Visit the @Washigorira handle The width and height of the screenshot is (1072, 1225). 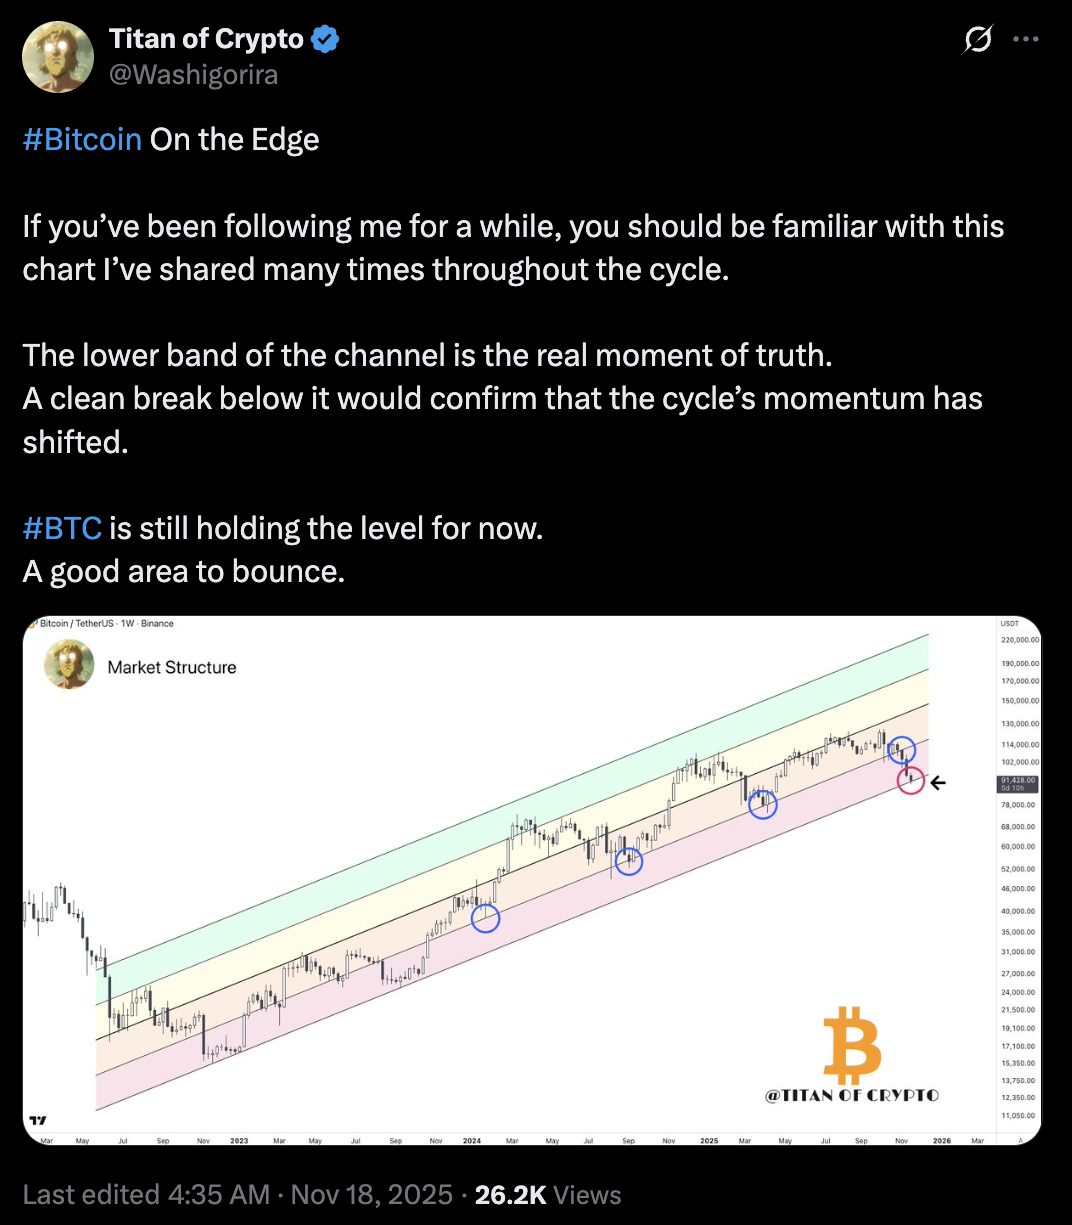click(x=193, y=75)
